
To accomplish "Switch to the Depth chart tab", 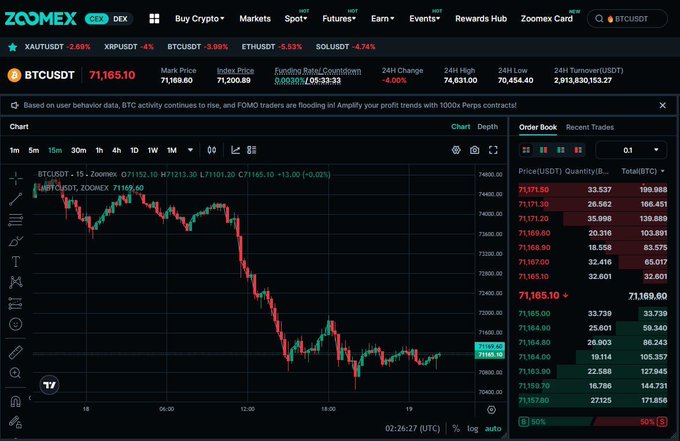I will coord(487,127).
